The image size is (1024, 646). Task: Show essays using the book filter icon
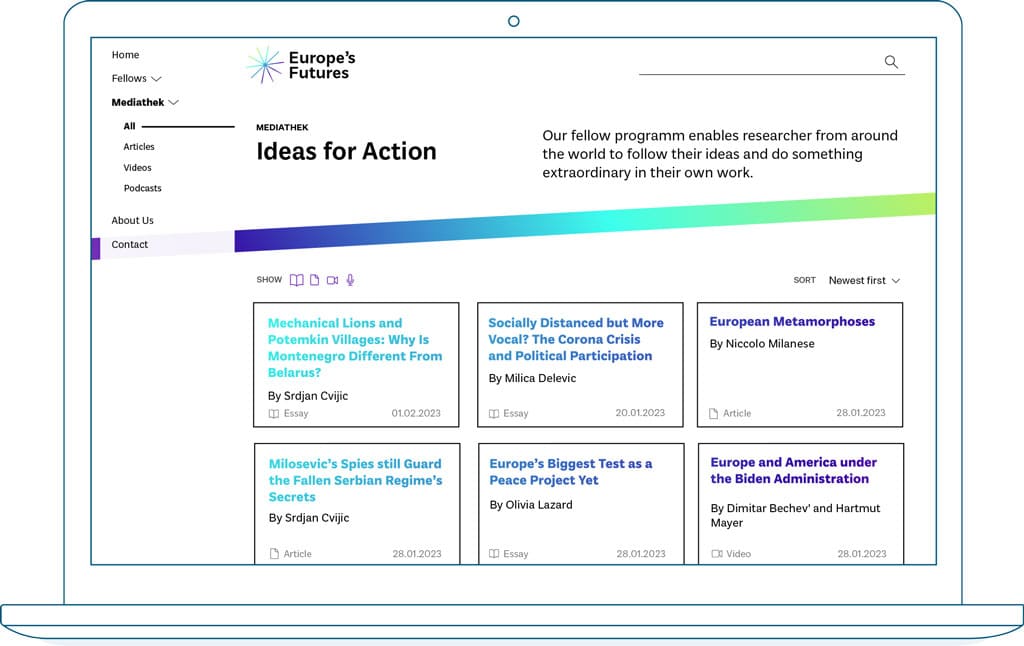(x=297, y=280)
